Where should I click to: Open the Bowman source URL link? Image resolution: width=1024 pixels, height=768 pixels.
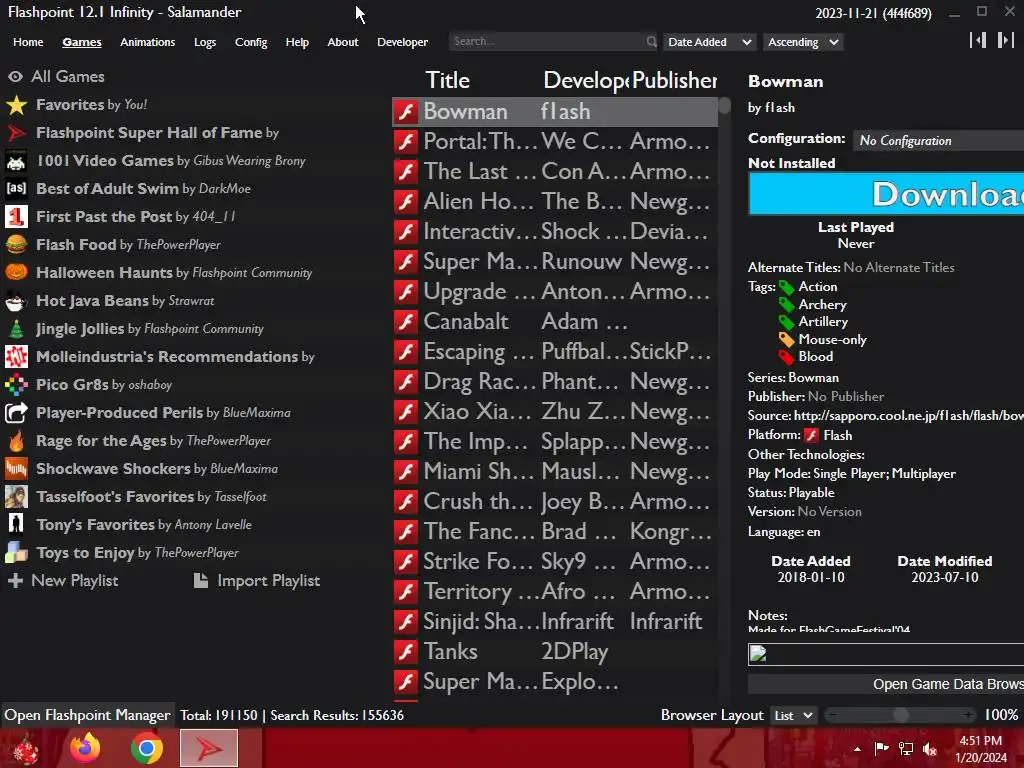[908, 415]
